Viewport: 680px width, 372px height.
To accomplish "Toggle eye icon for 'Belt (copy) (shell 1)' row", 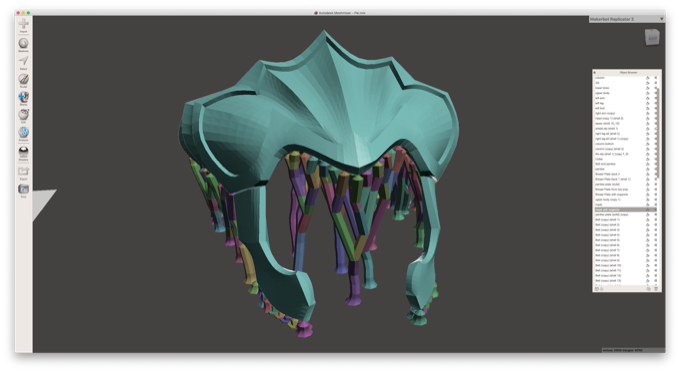I will coord(656,220).
